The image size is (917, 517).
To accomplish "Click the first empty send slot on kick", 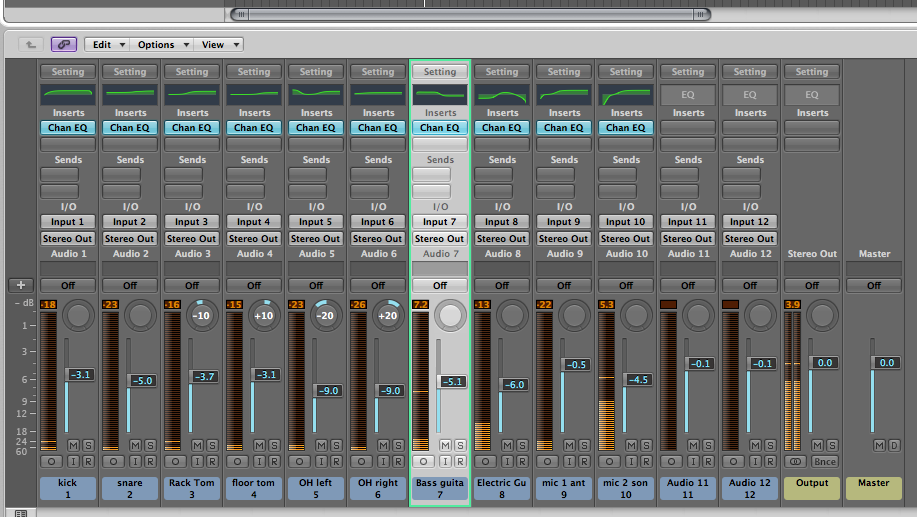I will 59,174.
